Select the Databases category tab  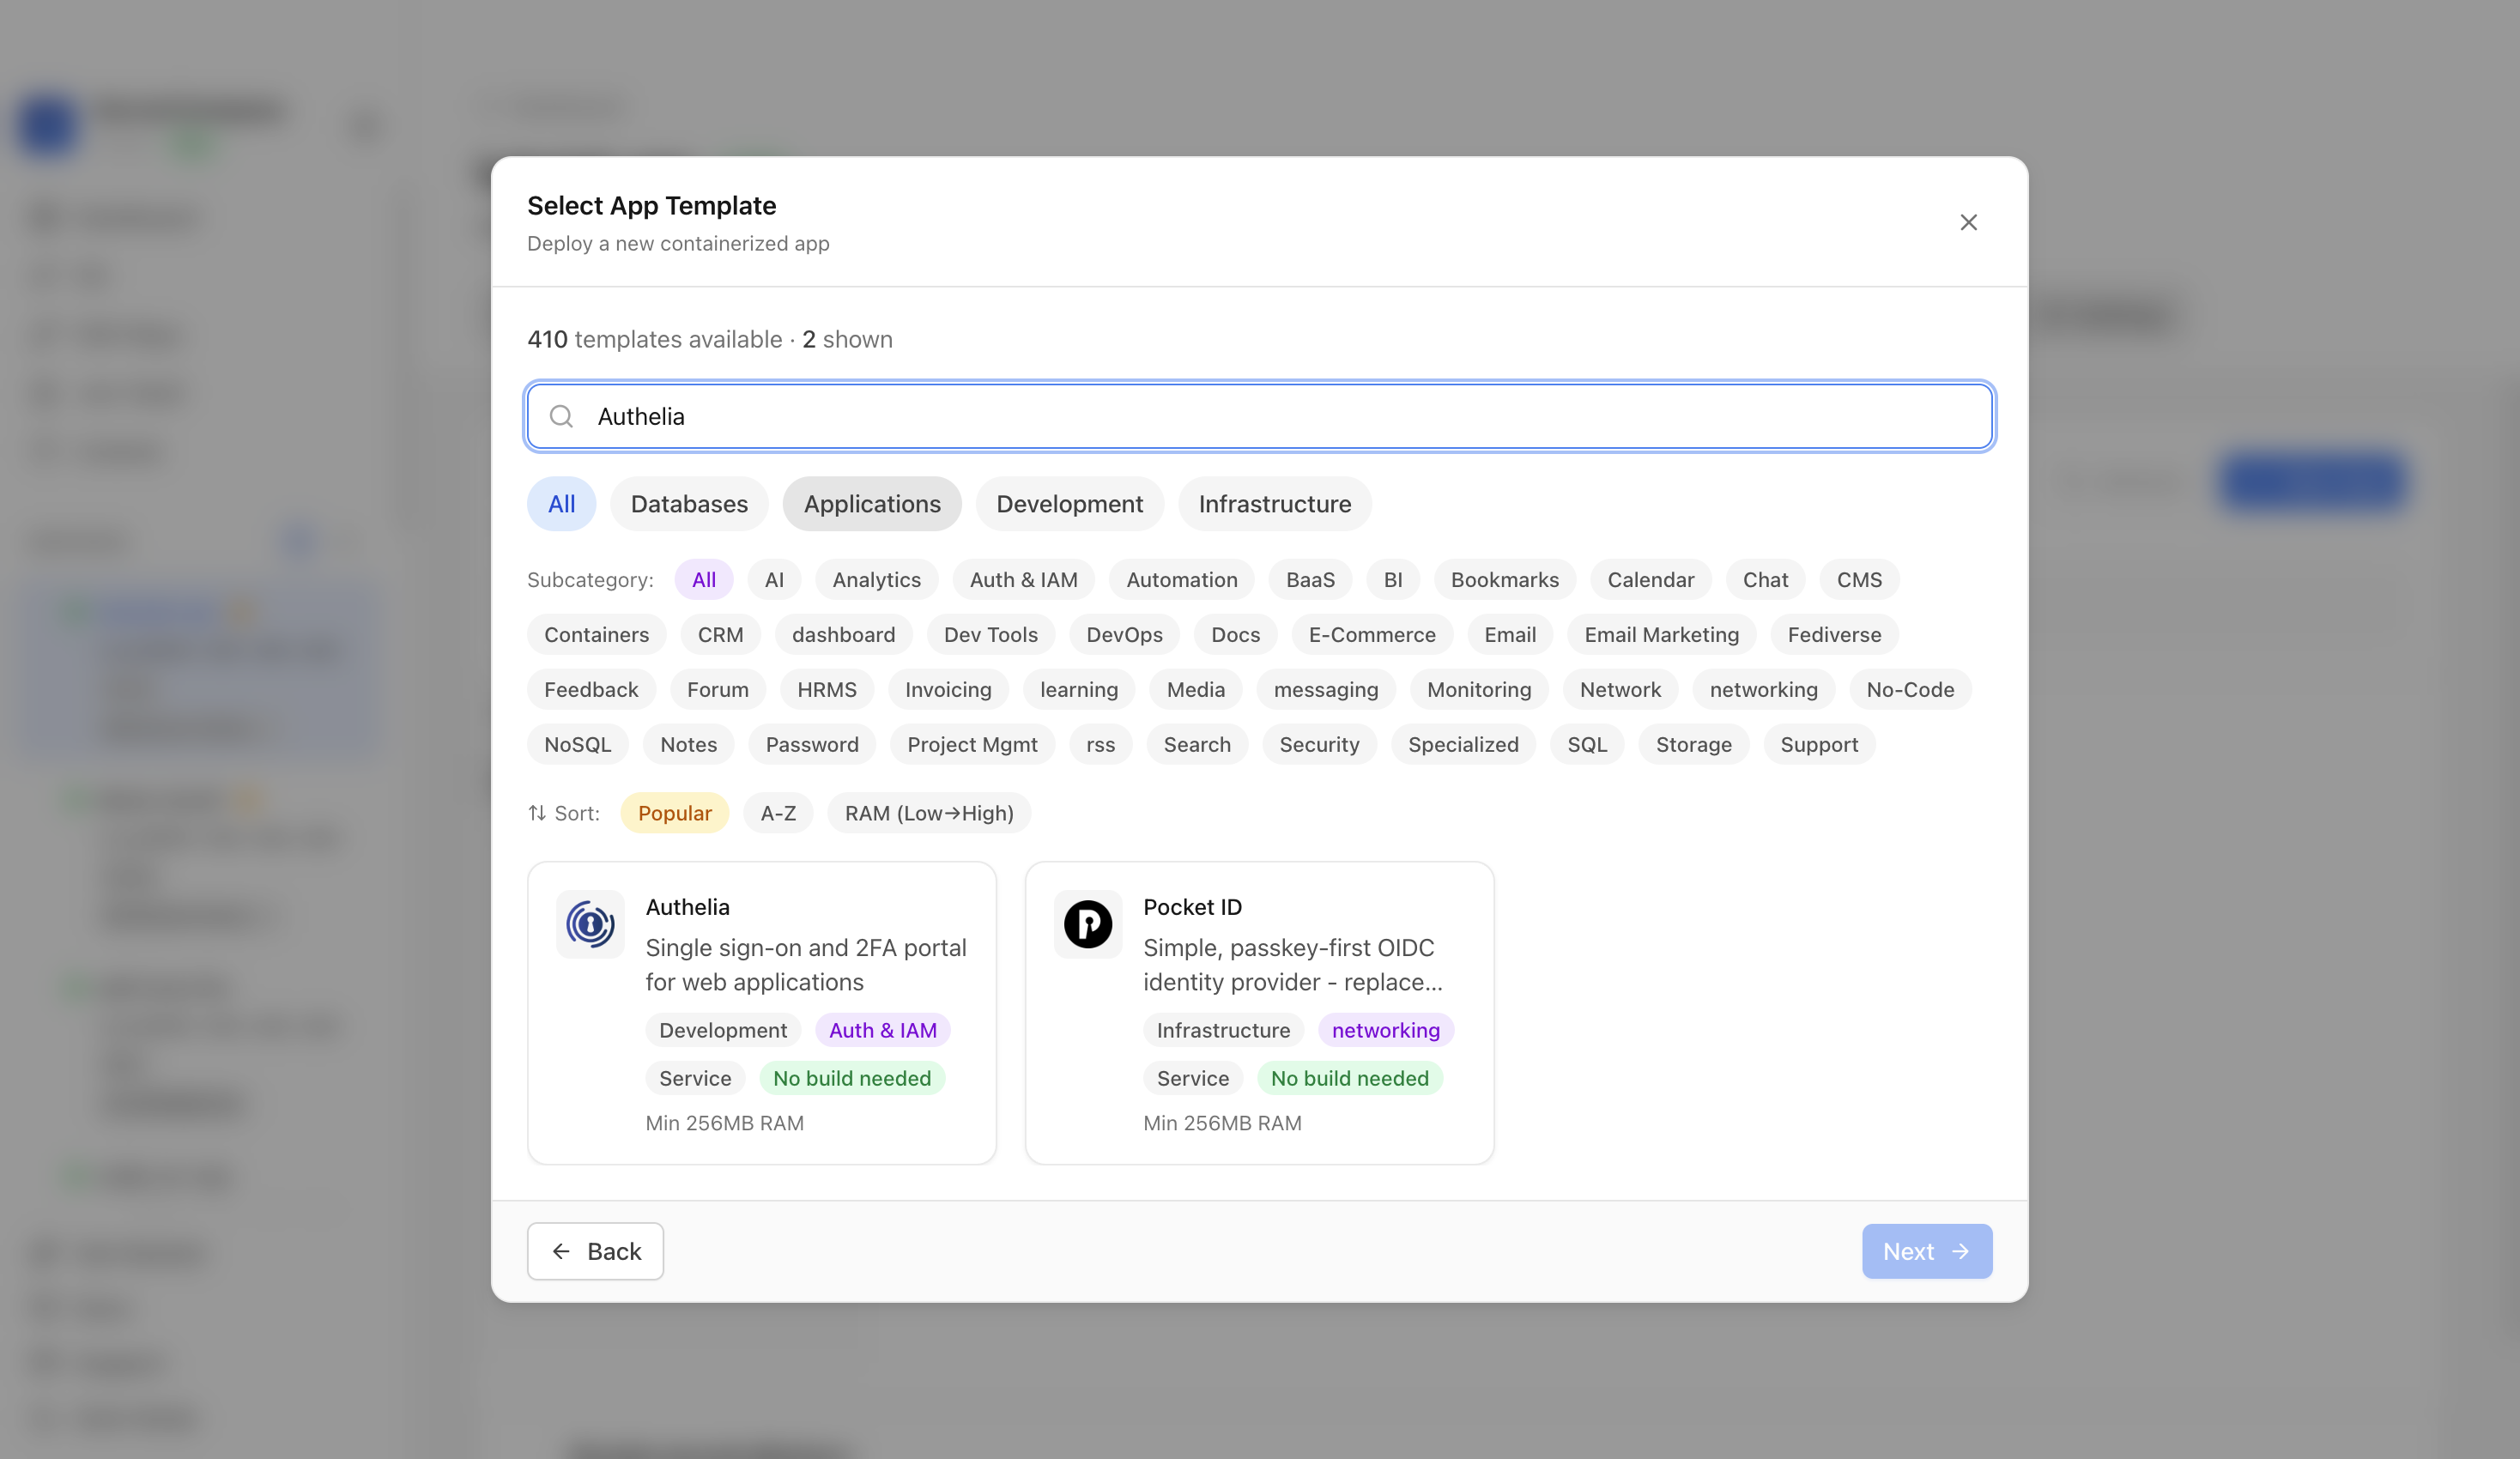(x=689, y=504)
